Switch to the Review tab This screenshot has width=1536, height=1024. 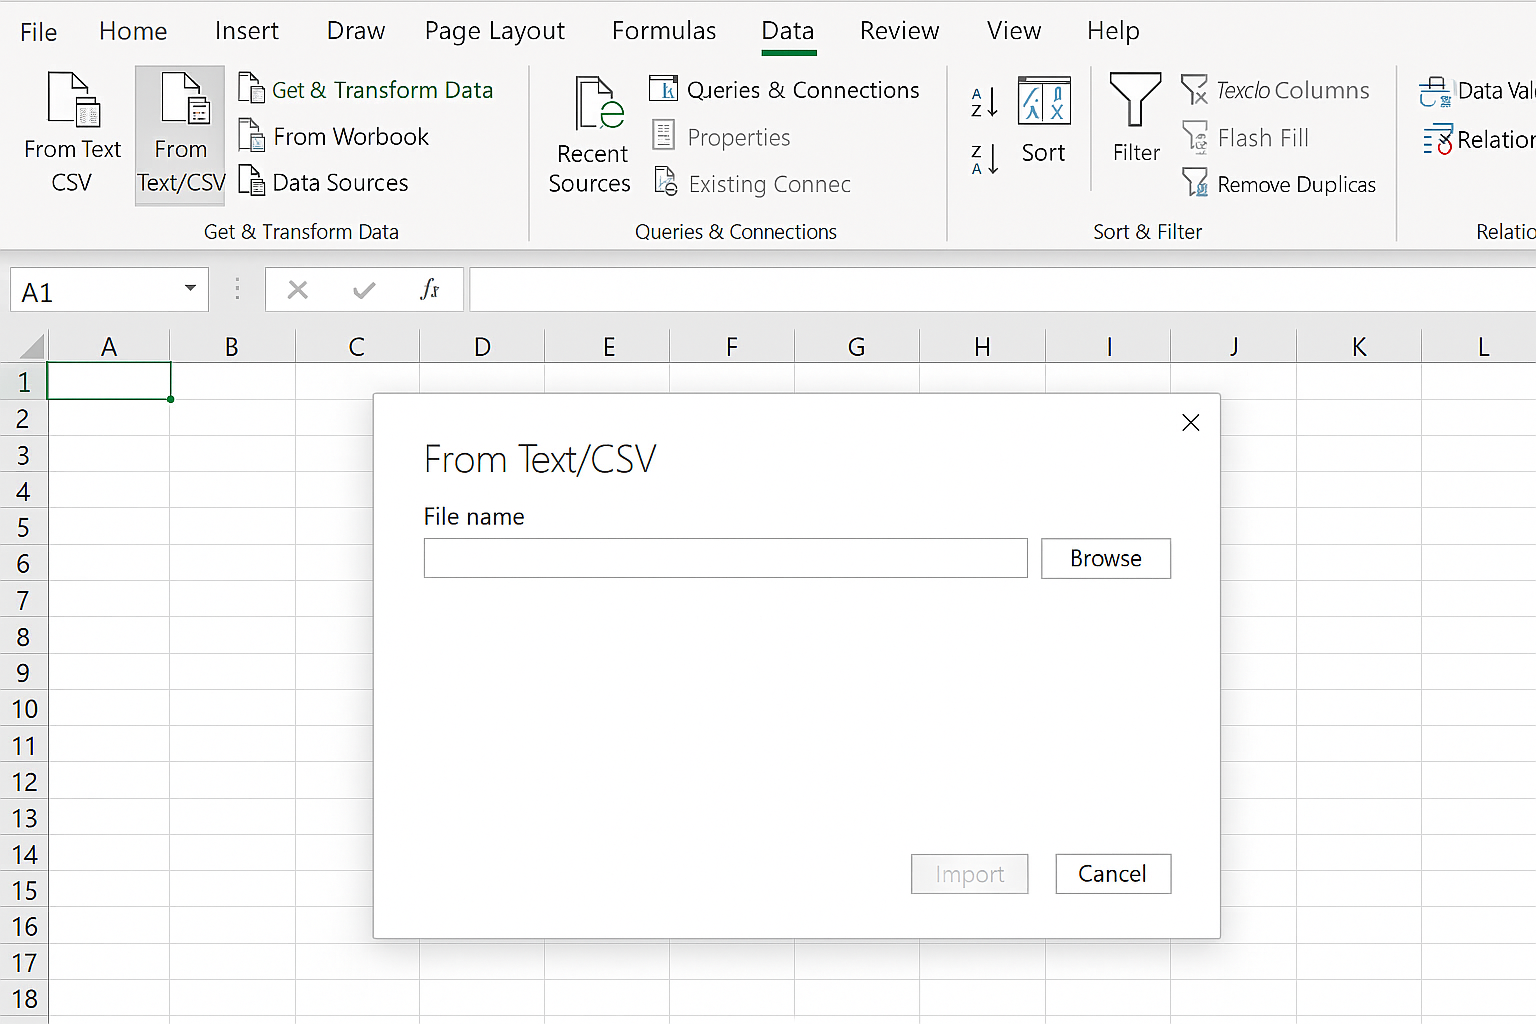pyautogui.click(x=899, y=31)
